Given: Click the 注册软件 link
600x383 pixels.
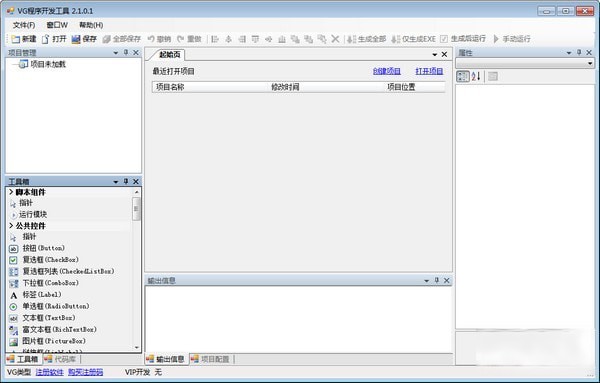Looking at the screenshot, I should point(49,372).
